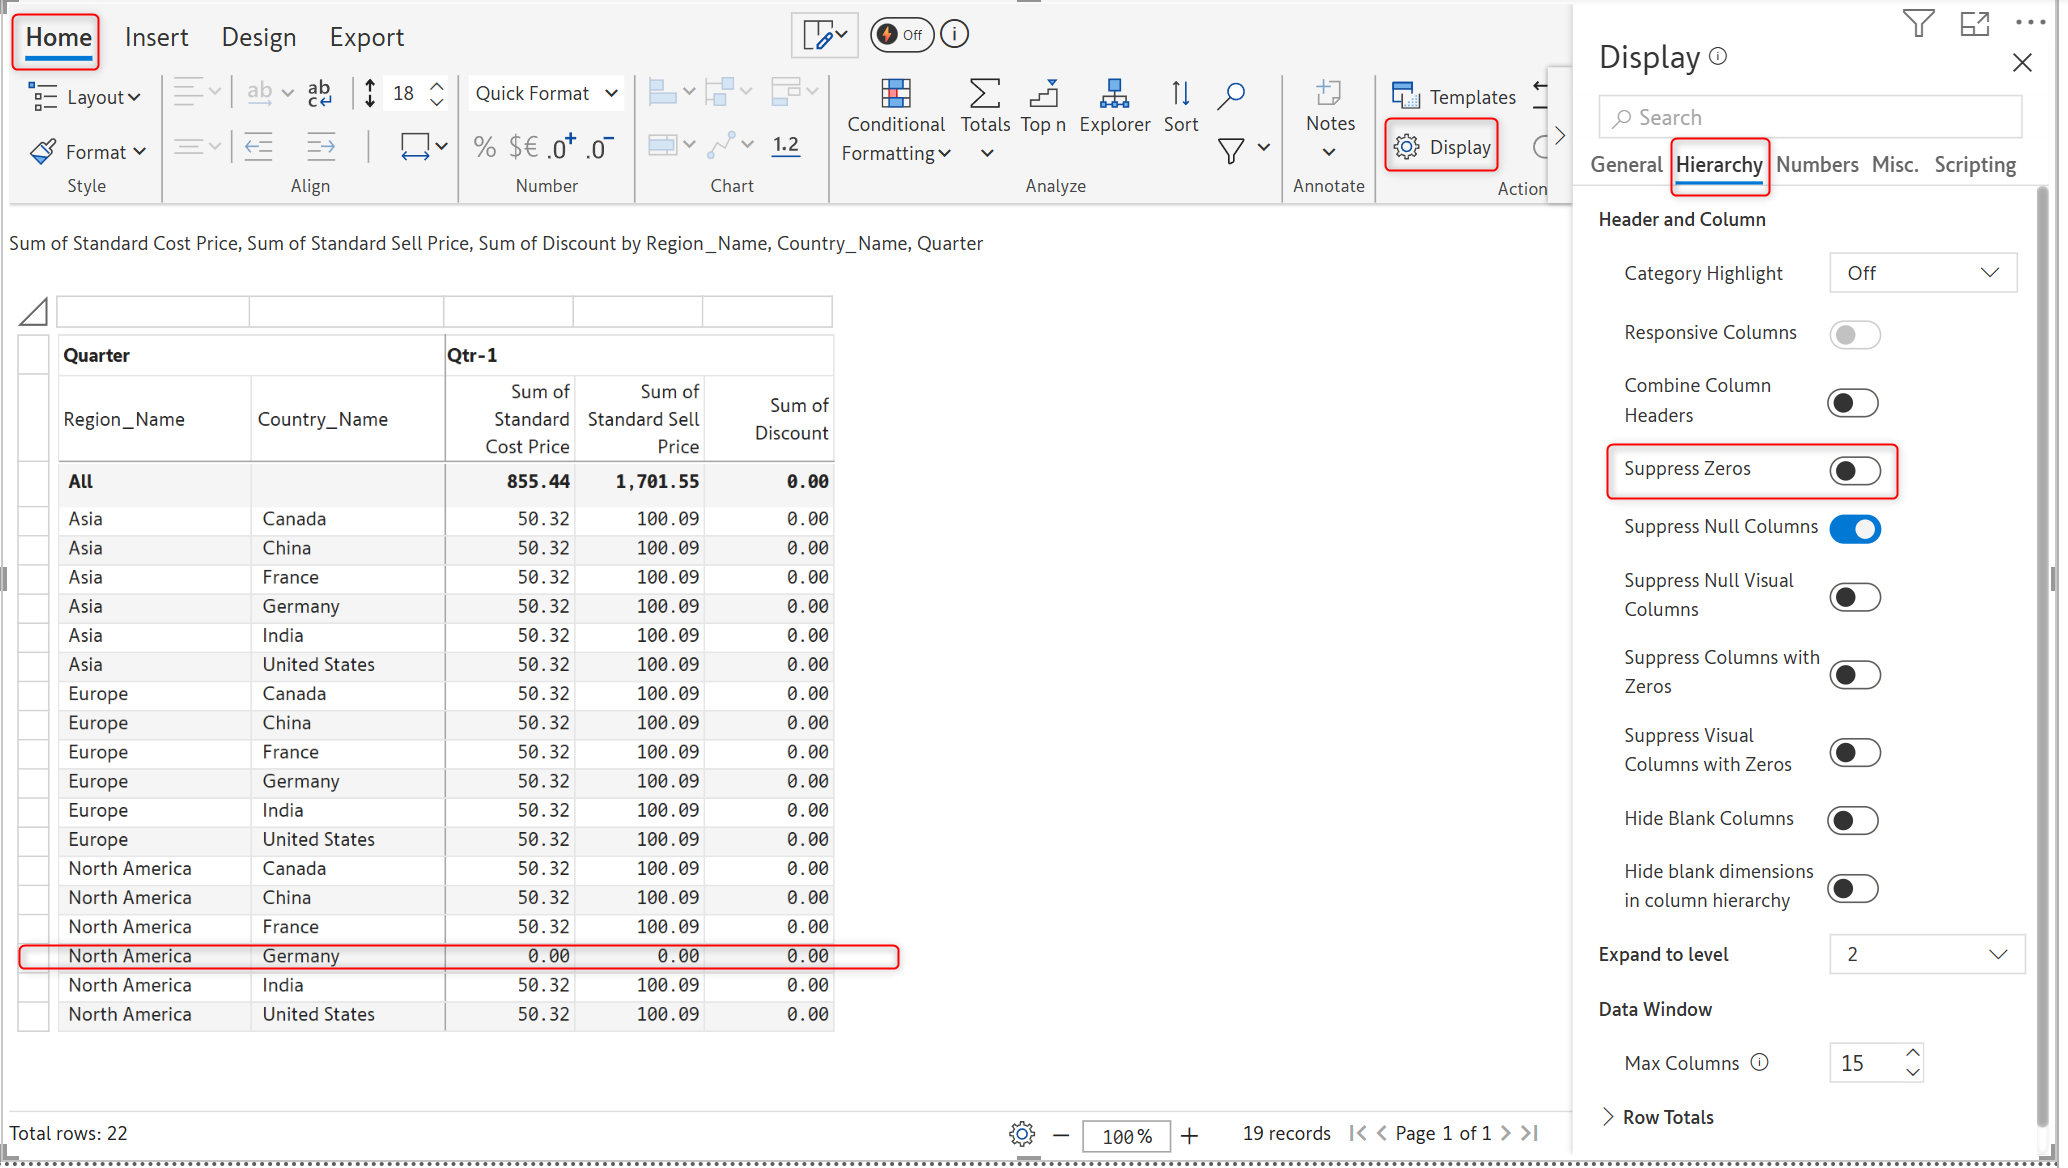Open Category Highlight dropdown

(1922, 273)
